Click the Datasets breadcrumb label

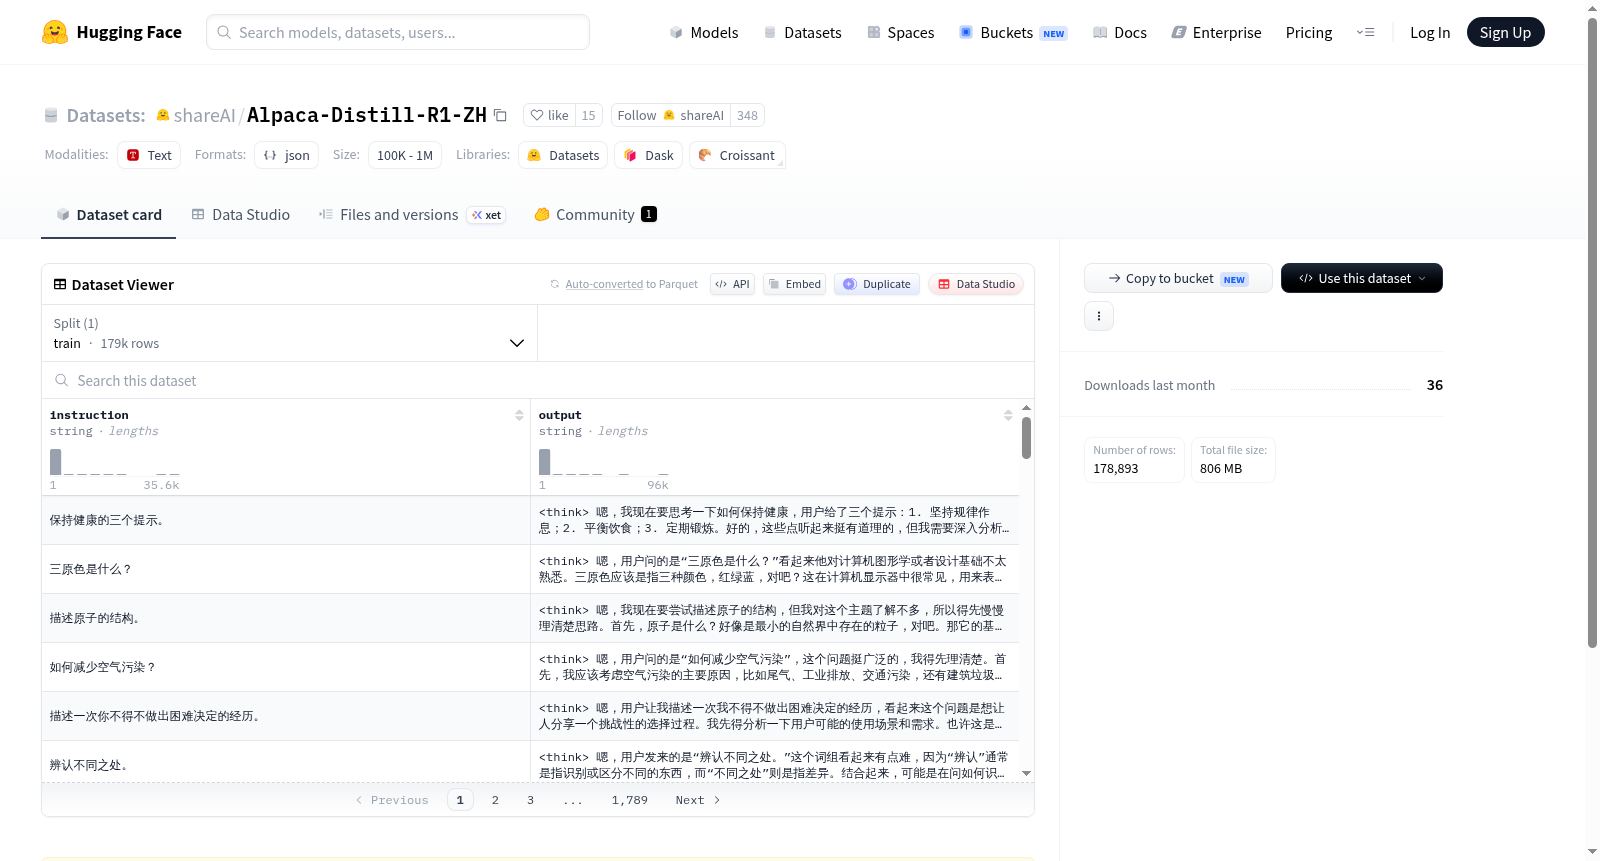pos(106,115)
